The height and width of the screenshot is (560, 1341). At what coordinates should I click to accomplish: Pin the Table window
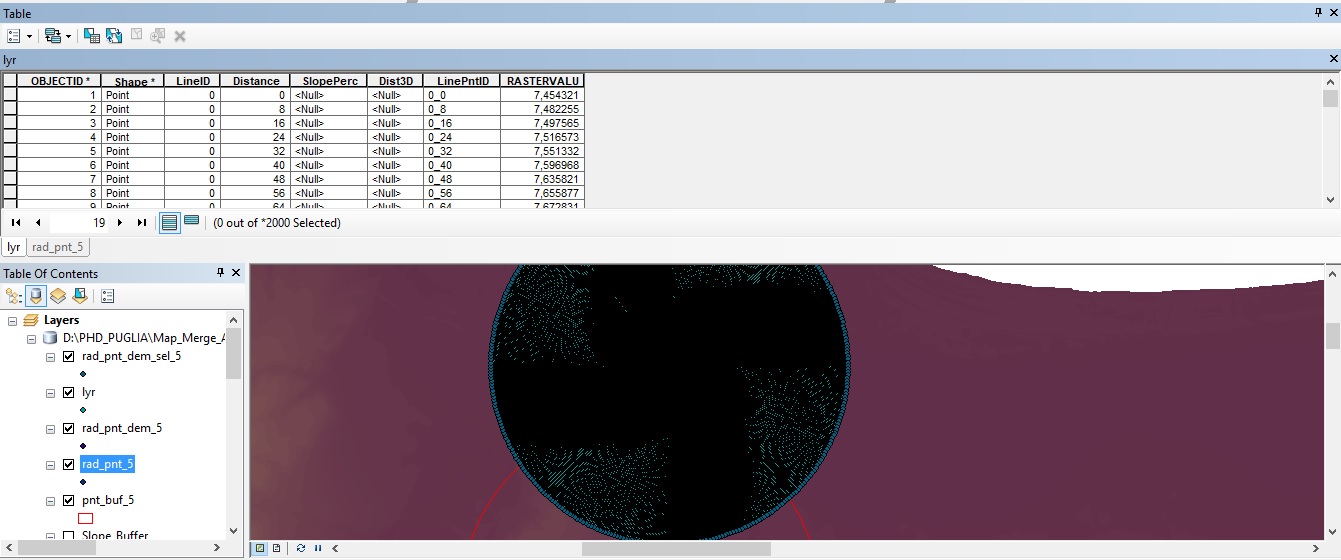pos(1318,13)
